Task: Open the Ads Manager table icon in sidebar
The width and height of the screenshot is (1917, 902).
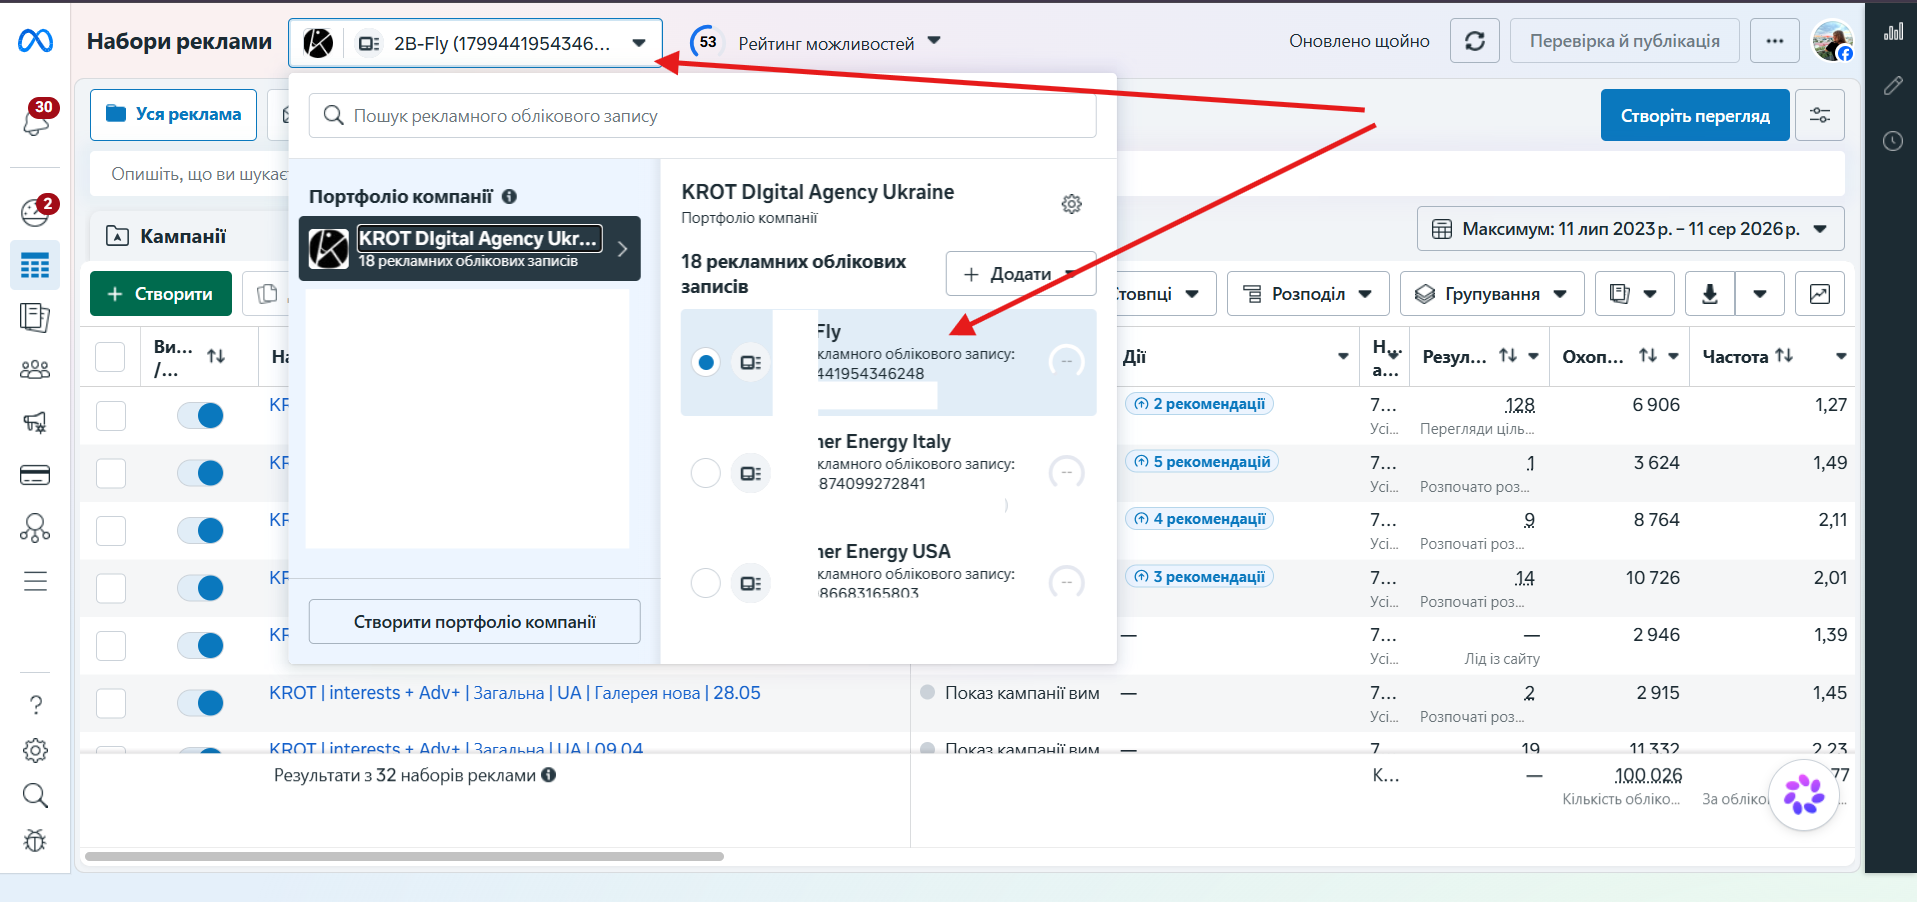Action: pos(35,266)
